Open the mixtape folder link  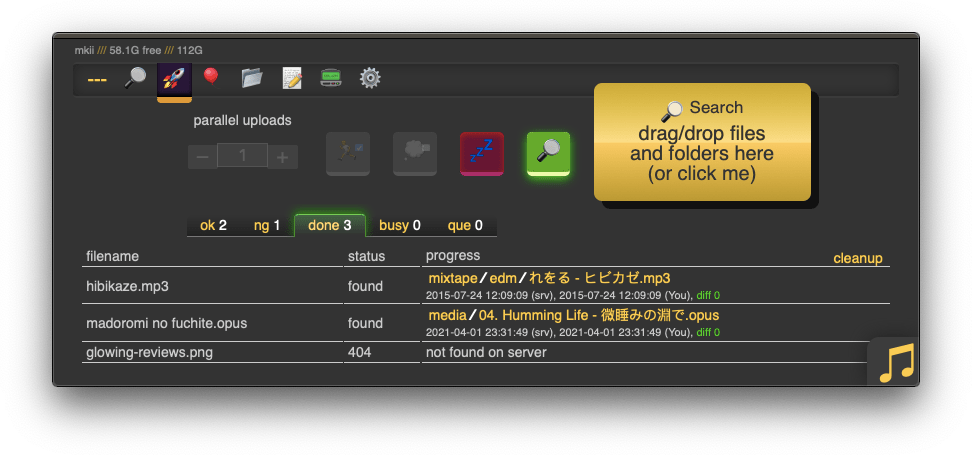point(453,278)
